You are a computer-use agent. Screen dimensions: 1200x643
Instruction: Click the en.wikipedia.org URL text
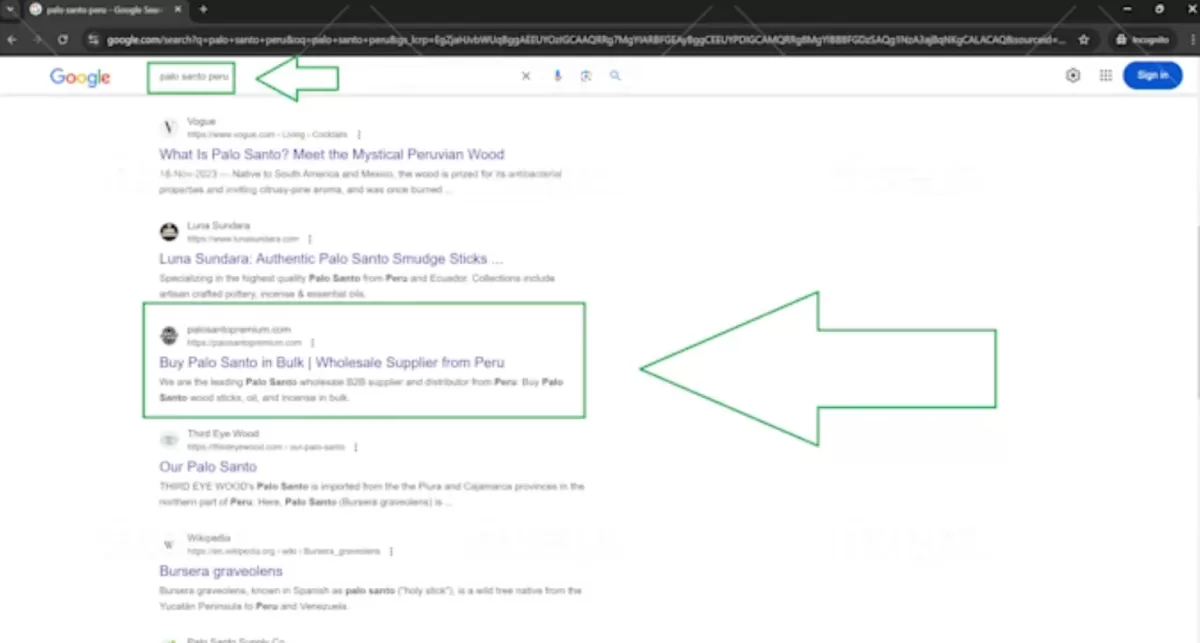click(284, 551)
